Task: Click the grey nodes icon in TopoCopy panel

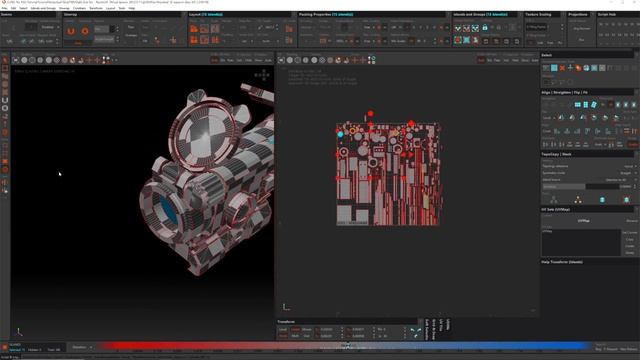Action: pyautogui.click(x=554, y=200)
